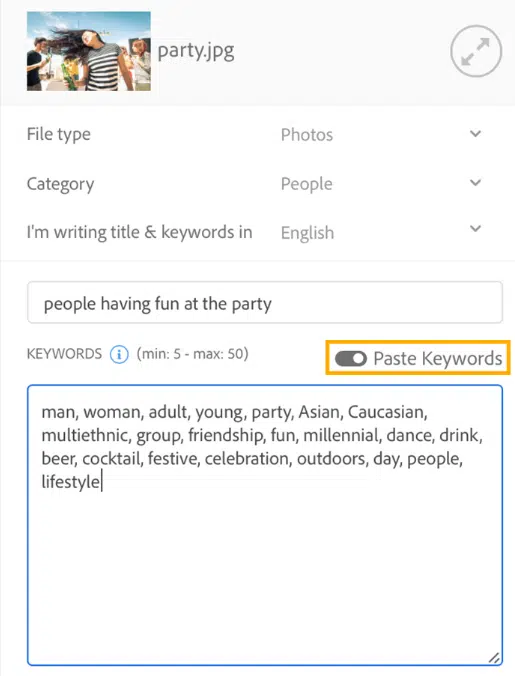Image resolution: width=515 pixels, height=676 pixels.
Task: Click the party.jpg thumbnail image
Action: pos(89,51)
